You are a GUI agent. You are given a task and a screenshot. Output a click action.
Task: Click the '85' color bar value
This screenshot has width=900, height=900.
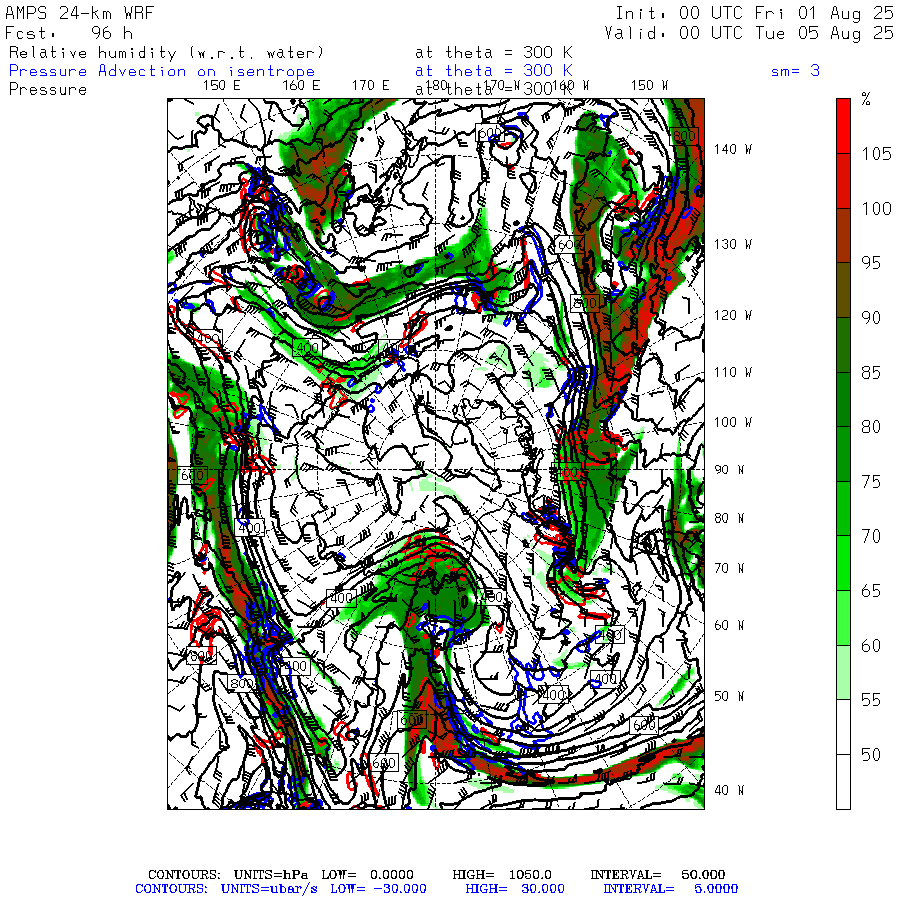tap(871, 373)
